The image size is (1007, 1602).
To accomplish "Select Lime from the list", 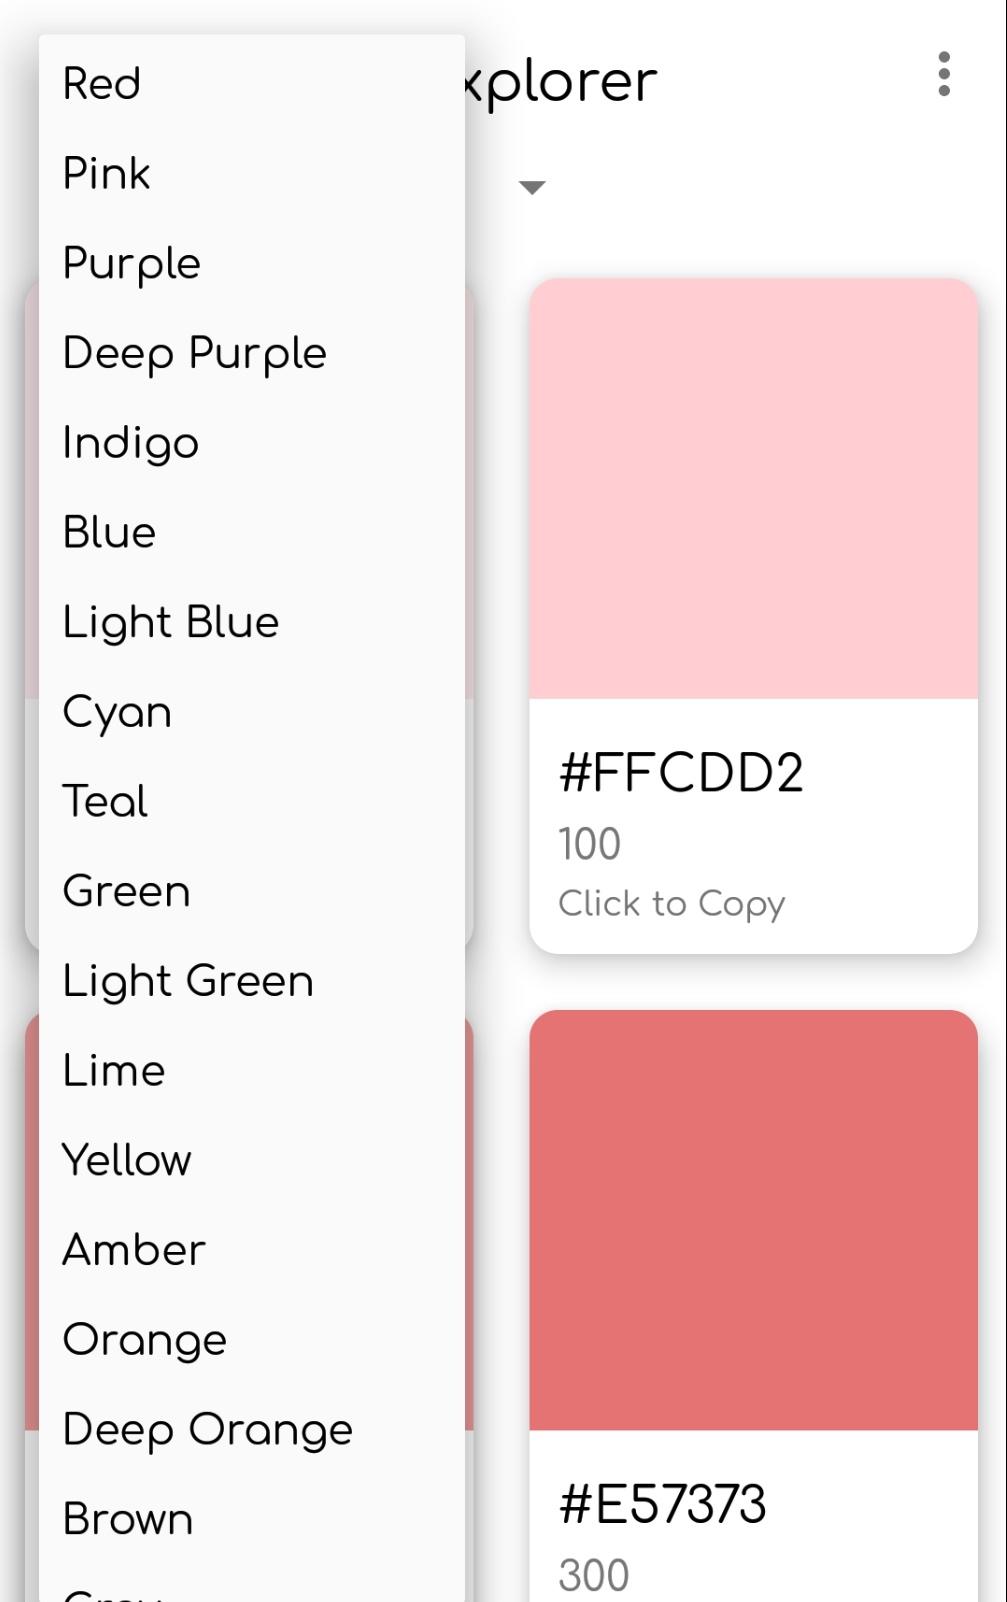I will point(114,1071).
